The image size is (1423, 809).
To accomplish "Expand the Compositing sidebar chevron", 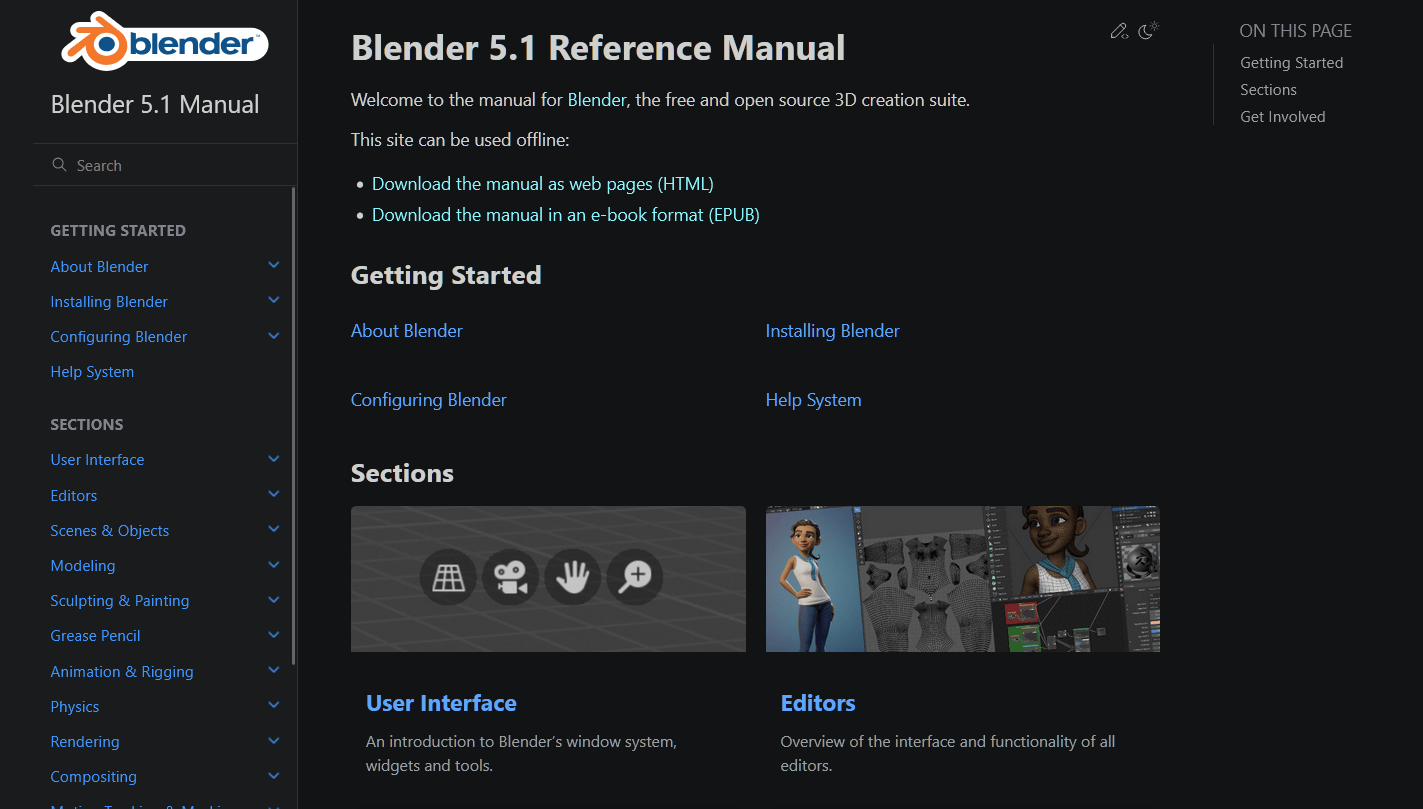I will click(x=274, y=776).
